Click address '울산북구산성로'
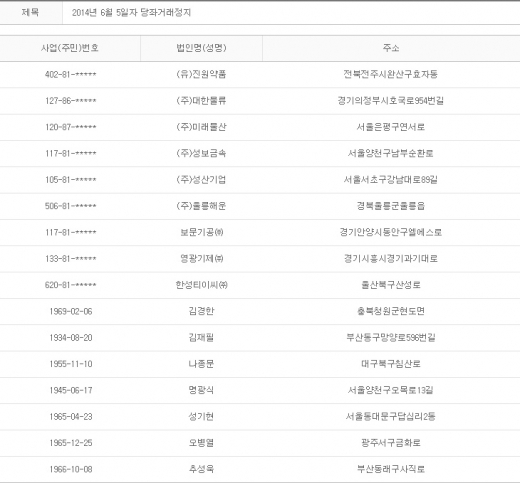This screenshot has width=520, height=483. (x=391, y=285)
